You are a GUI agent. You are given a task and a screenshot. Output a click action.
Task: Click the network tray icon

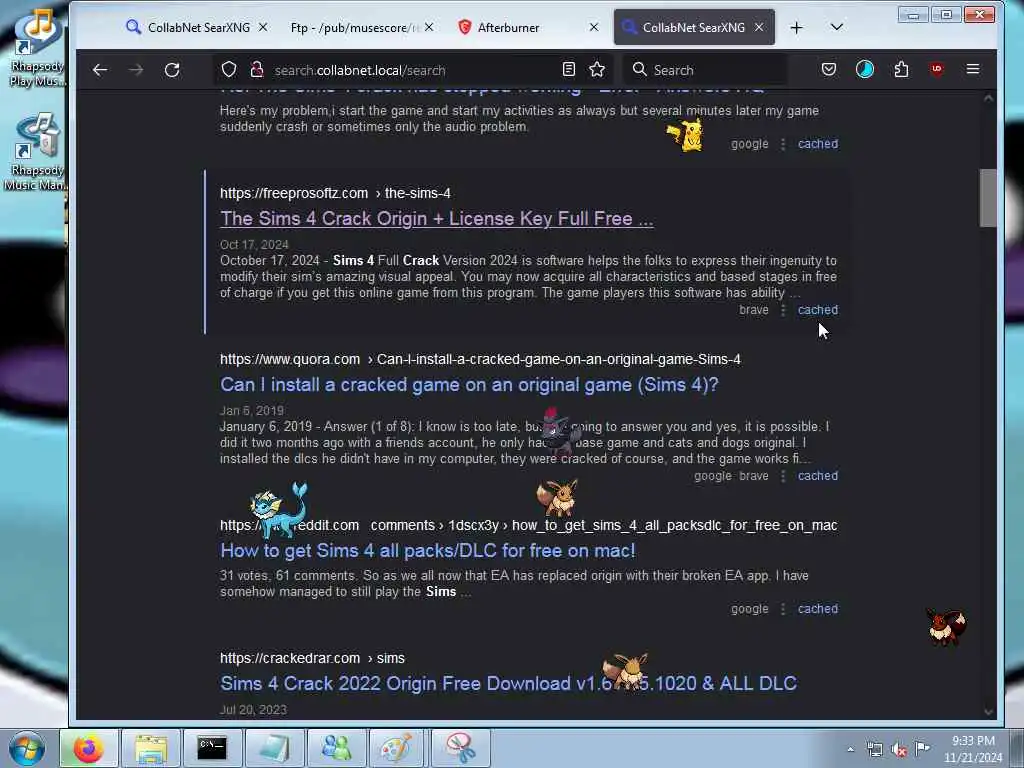(x=875, y=750)
